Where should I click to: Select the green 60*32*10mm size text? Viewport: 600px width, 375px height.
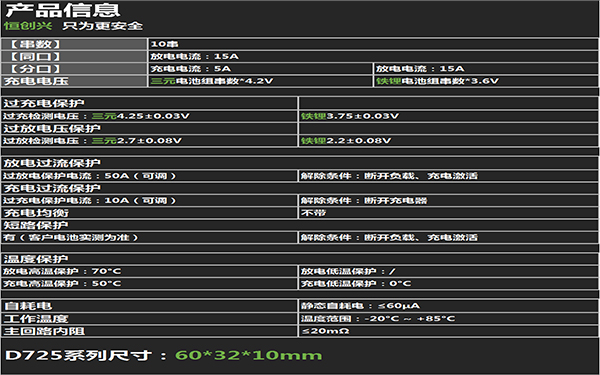pyautogui.click(x=249, y=355)
